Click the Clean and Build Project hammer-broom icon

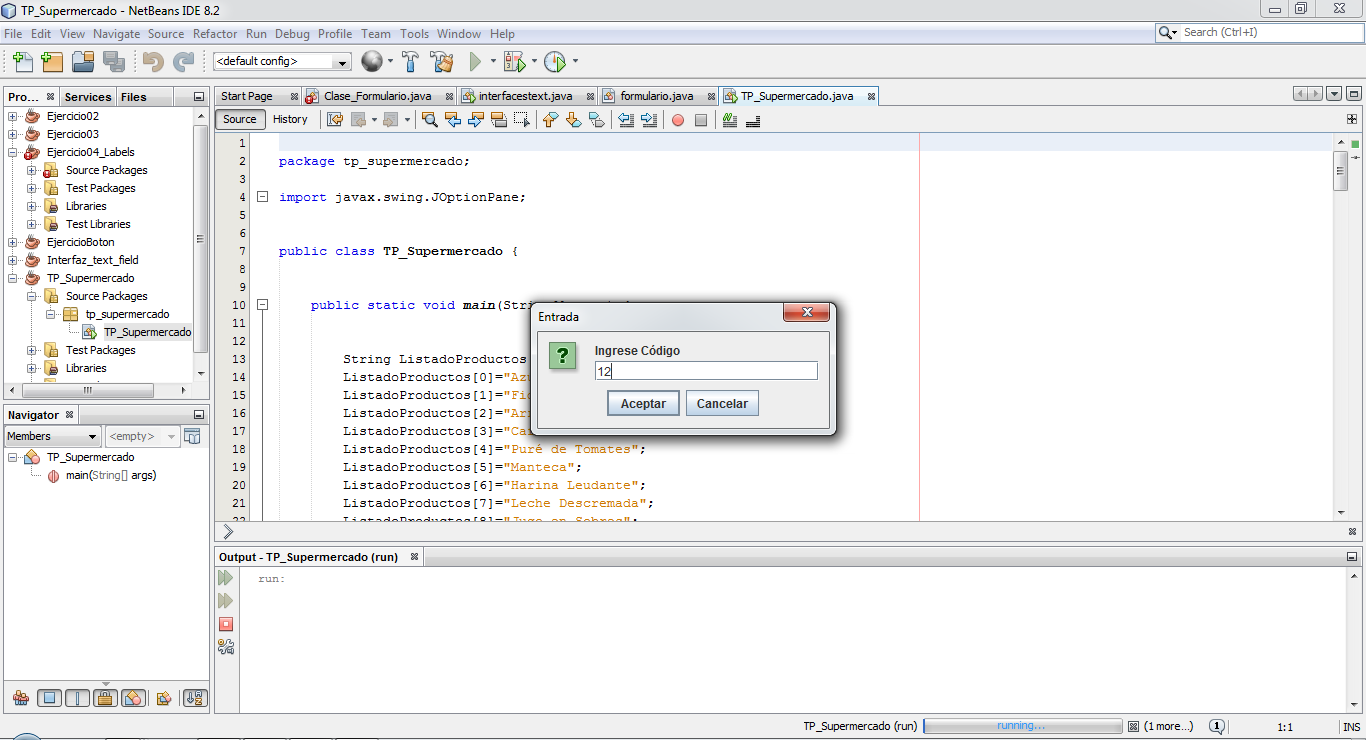coord(442,61)
